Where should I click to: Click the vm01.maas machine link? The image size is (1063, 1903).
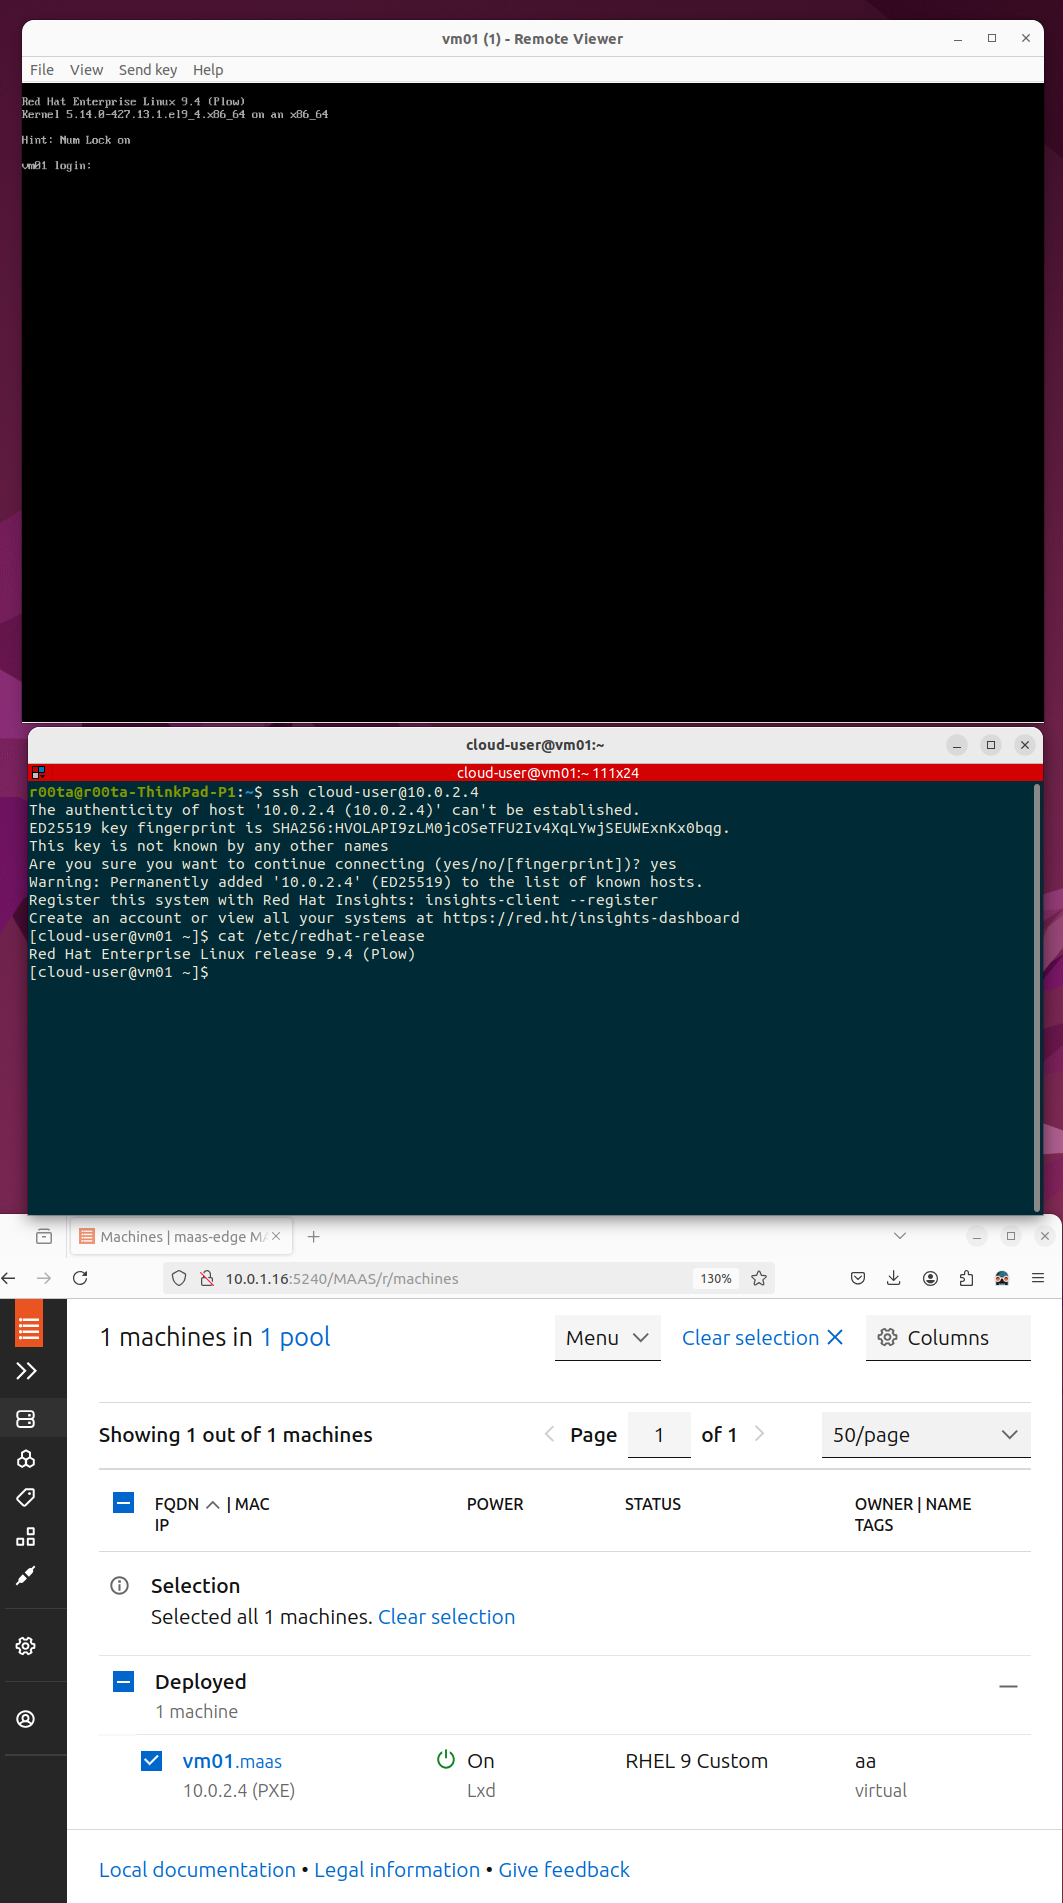(232, 1761)
